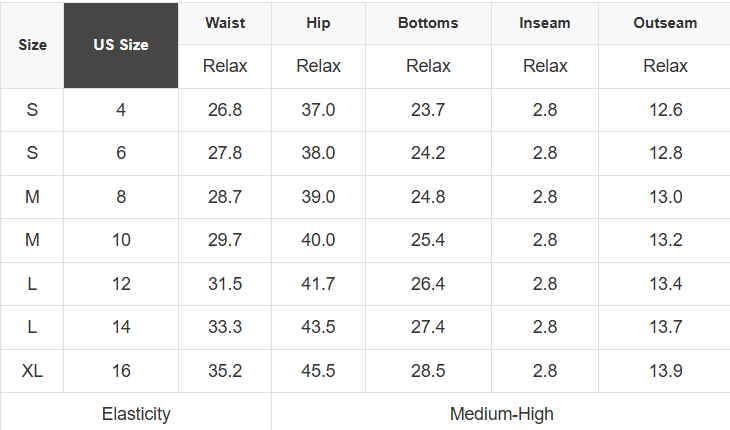Click hip value 41.7
730x430 pixels.
coord(318,284)
